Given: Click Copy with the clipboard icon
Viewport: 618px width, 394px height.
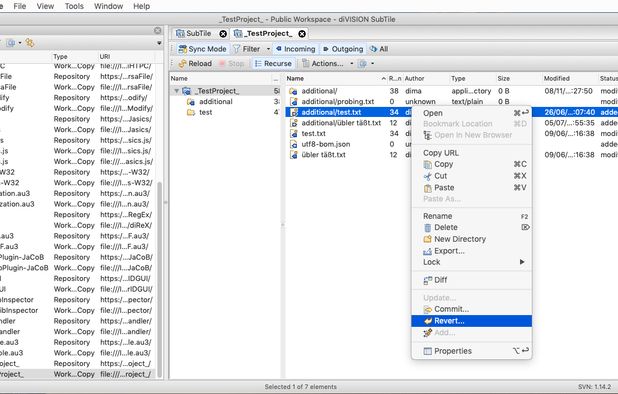Looking at the screenshot, I should [x=471, y=164].
